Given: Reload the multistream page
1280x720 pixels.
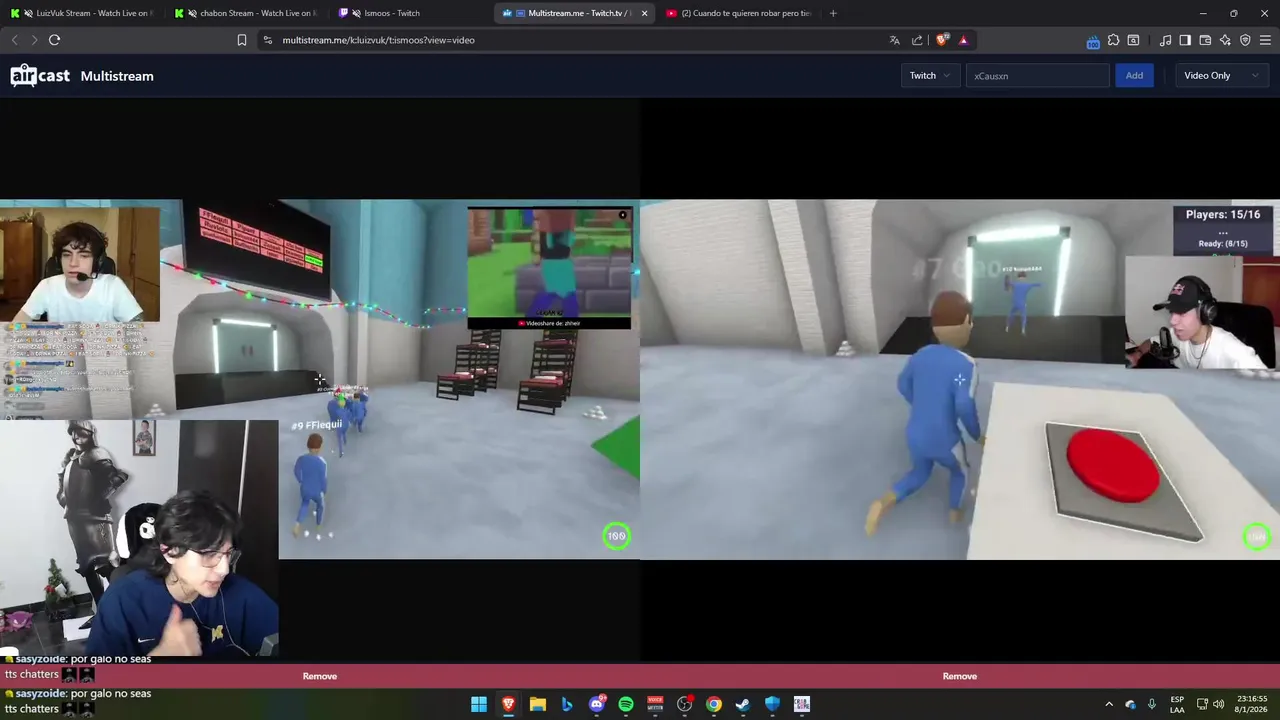Looking at the screenshot, I should tap(54, 40).
